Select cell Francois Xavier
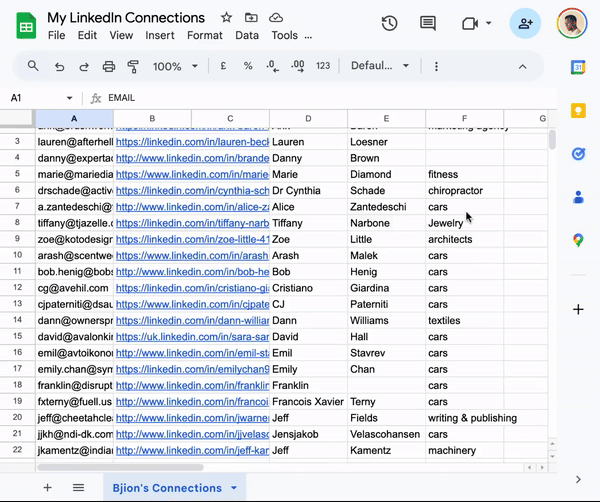This screenshot has width=600, height=502. [308, 402]
